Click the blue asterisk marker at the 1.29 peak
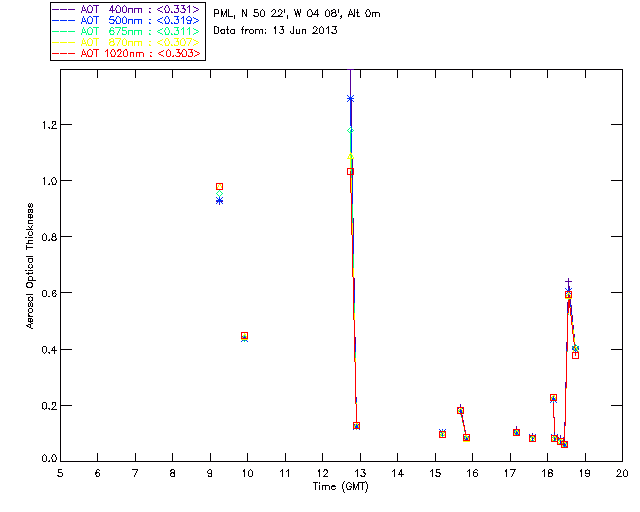Viewport: 640px width, 512px height. click(x=350, y=99)
